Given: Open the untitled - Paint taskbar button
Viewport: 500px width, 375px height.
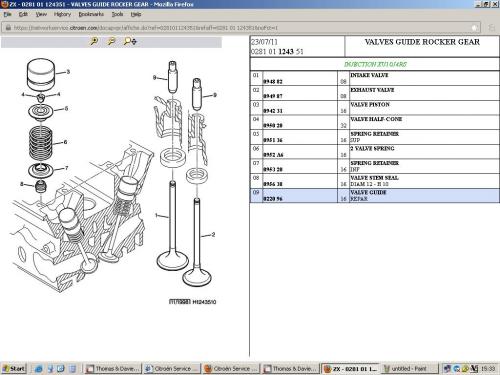Looking at the screenshot, I should click(409, 368).
